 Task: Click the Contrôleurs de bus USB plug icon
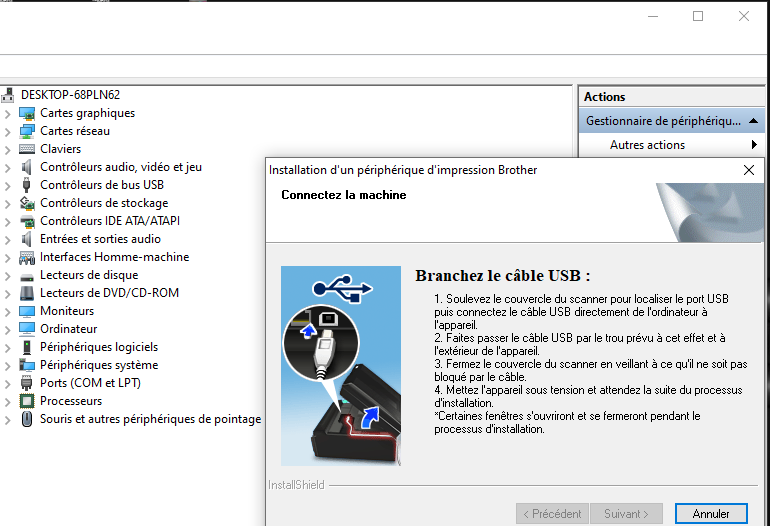point(27,185)
